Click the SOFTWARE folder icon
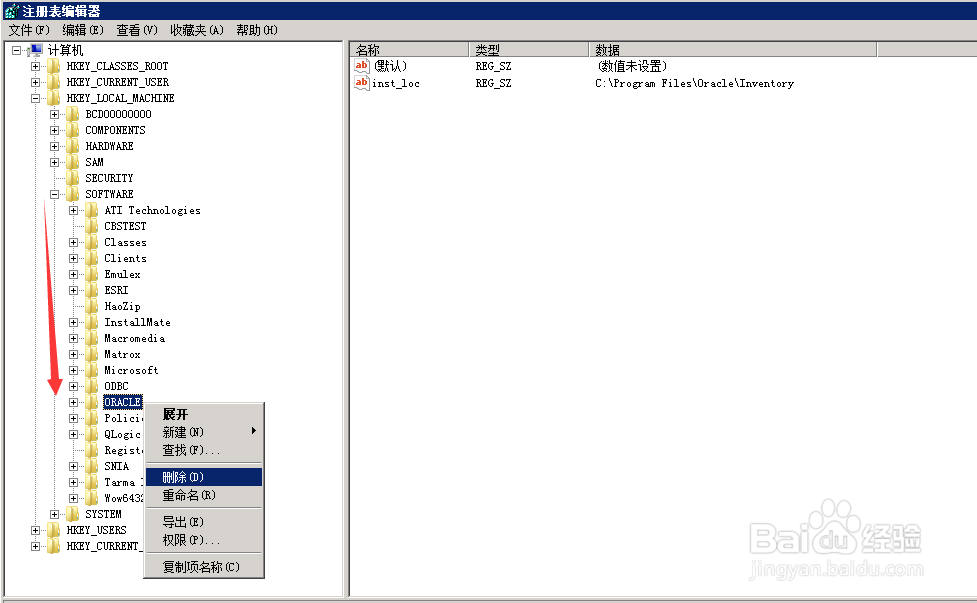 (x=71, y=193)
